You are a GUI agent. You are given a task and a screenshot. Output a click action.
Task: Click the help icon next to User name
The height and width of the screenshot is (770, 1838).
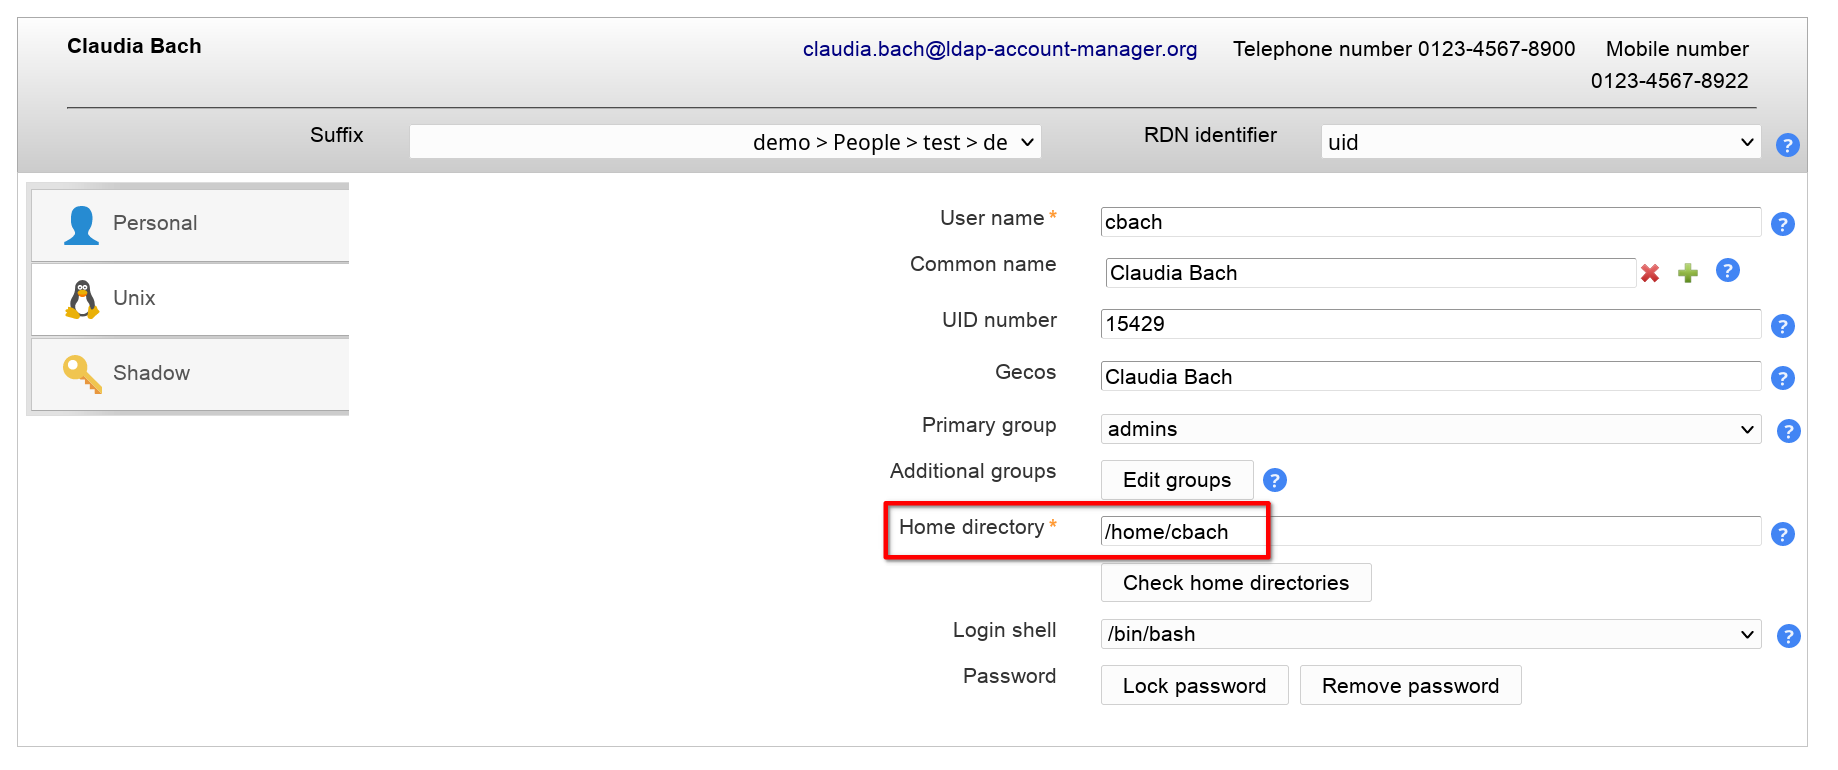(x=1782, y=224)
